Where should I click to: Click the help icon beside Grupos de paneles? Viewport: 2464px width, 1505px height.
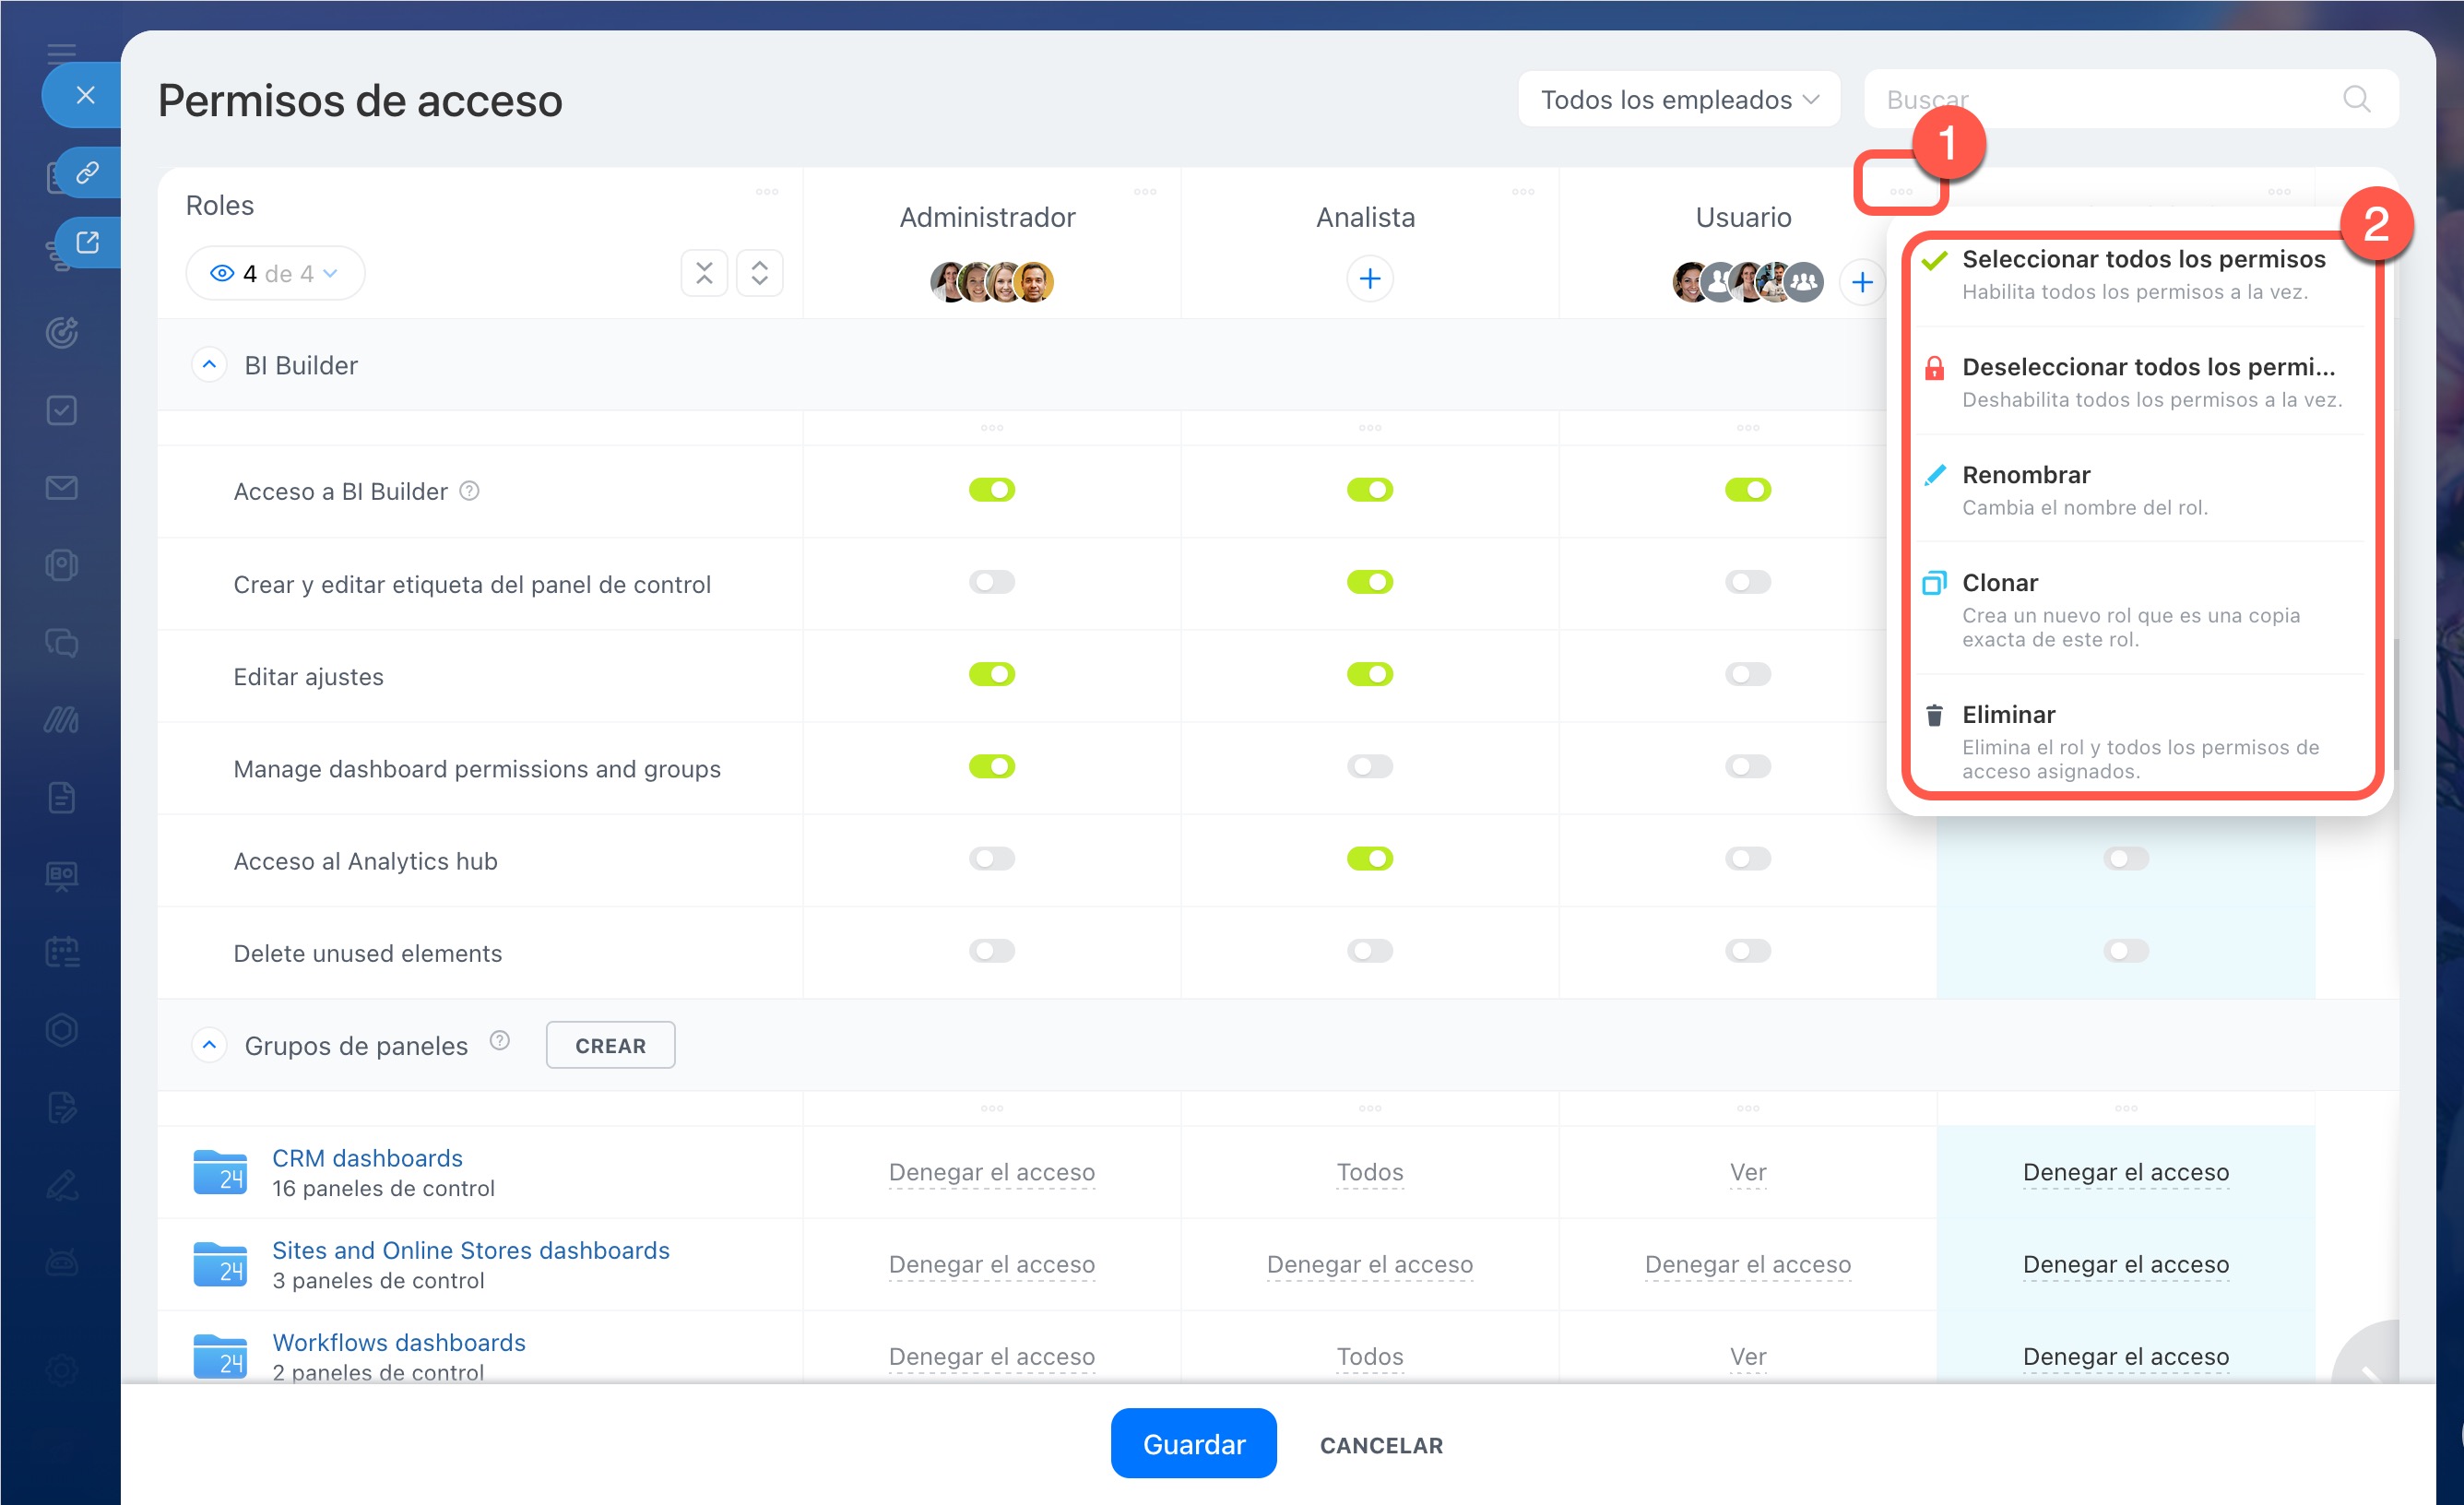coord(500,1041)
